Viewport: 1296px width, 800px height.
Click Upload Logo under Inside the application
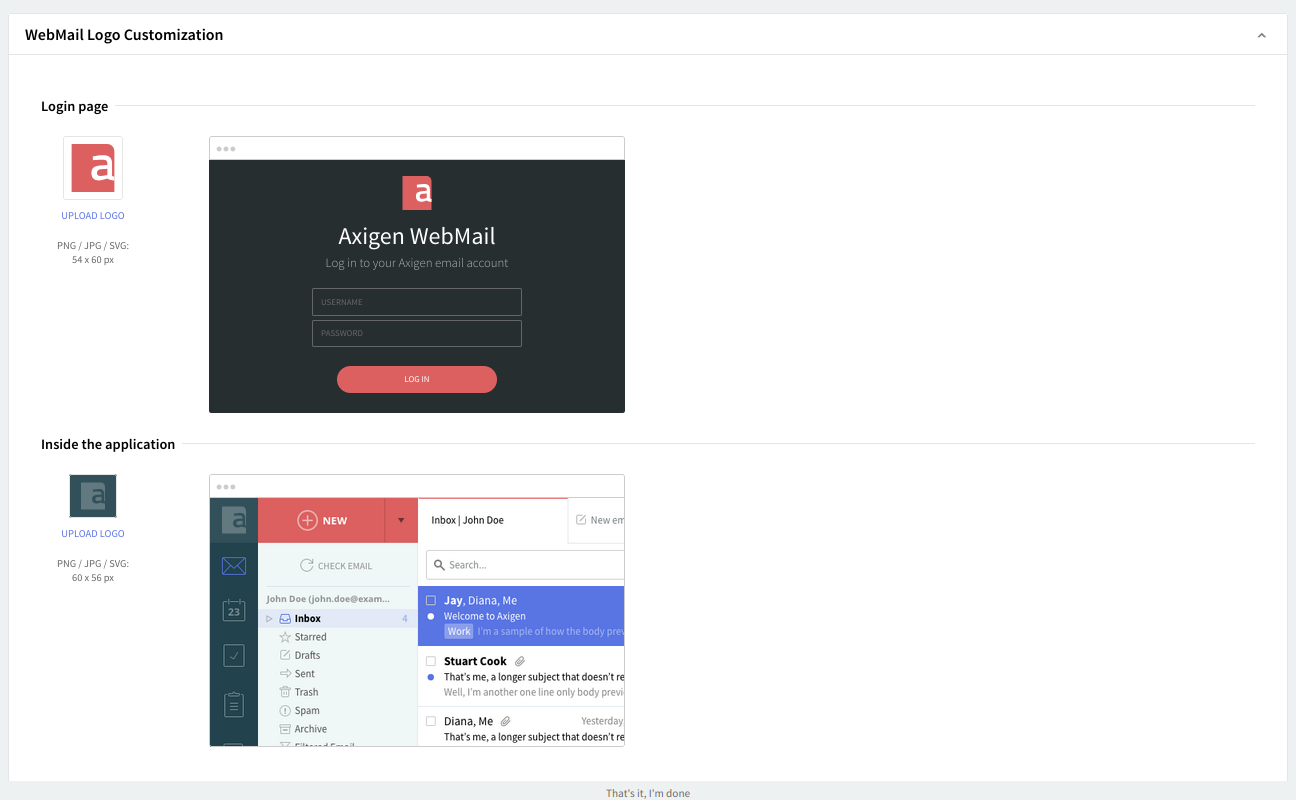point(93,534)
